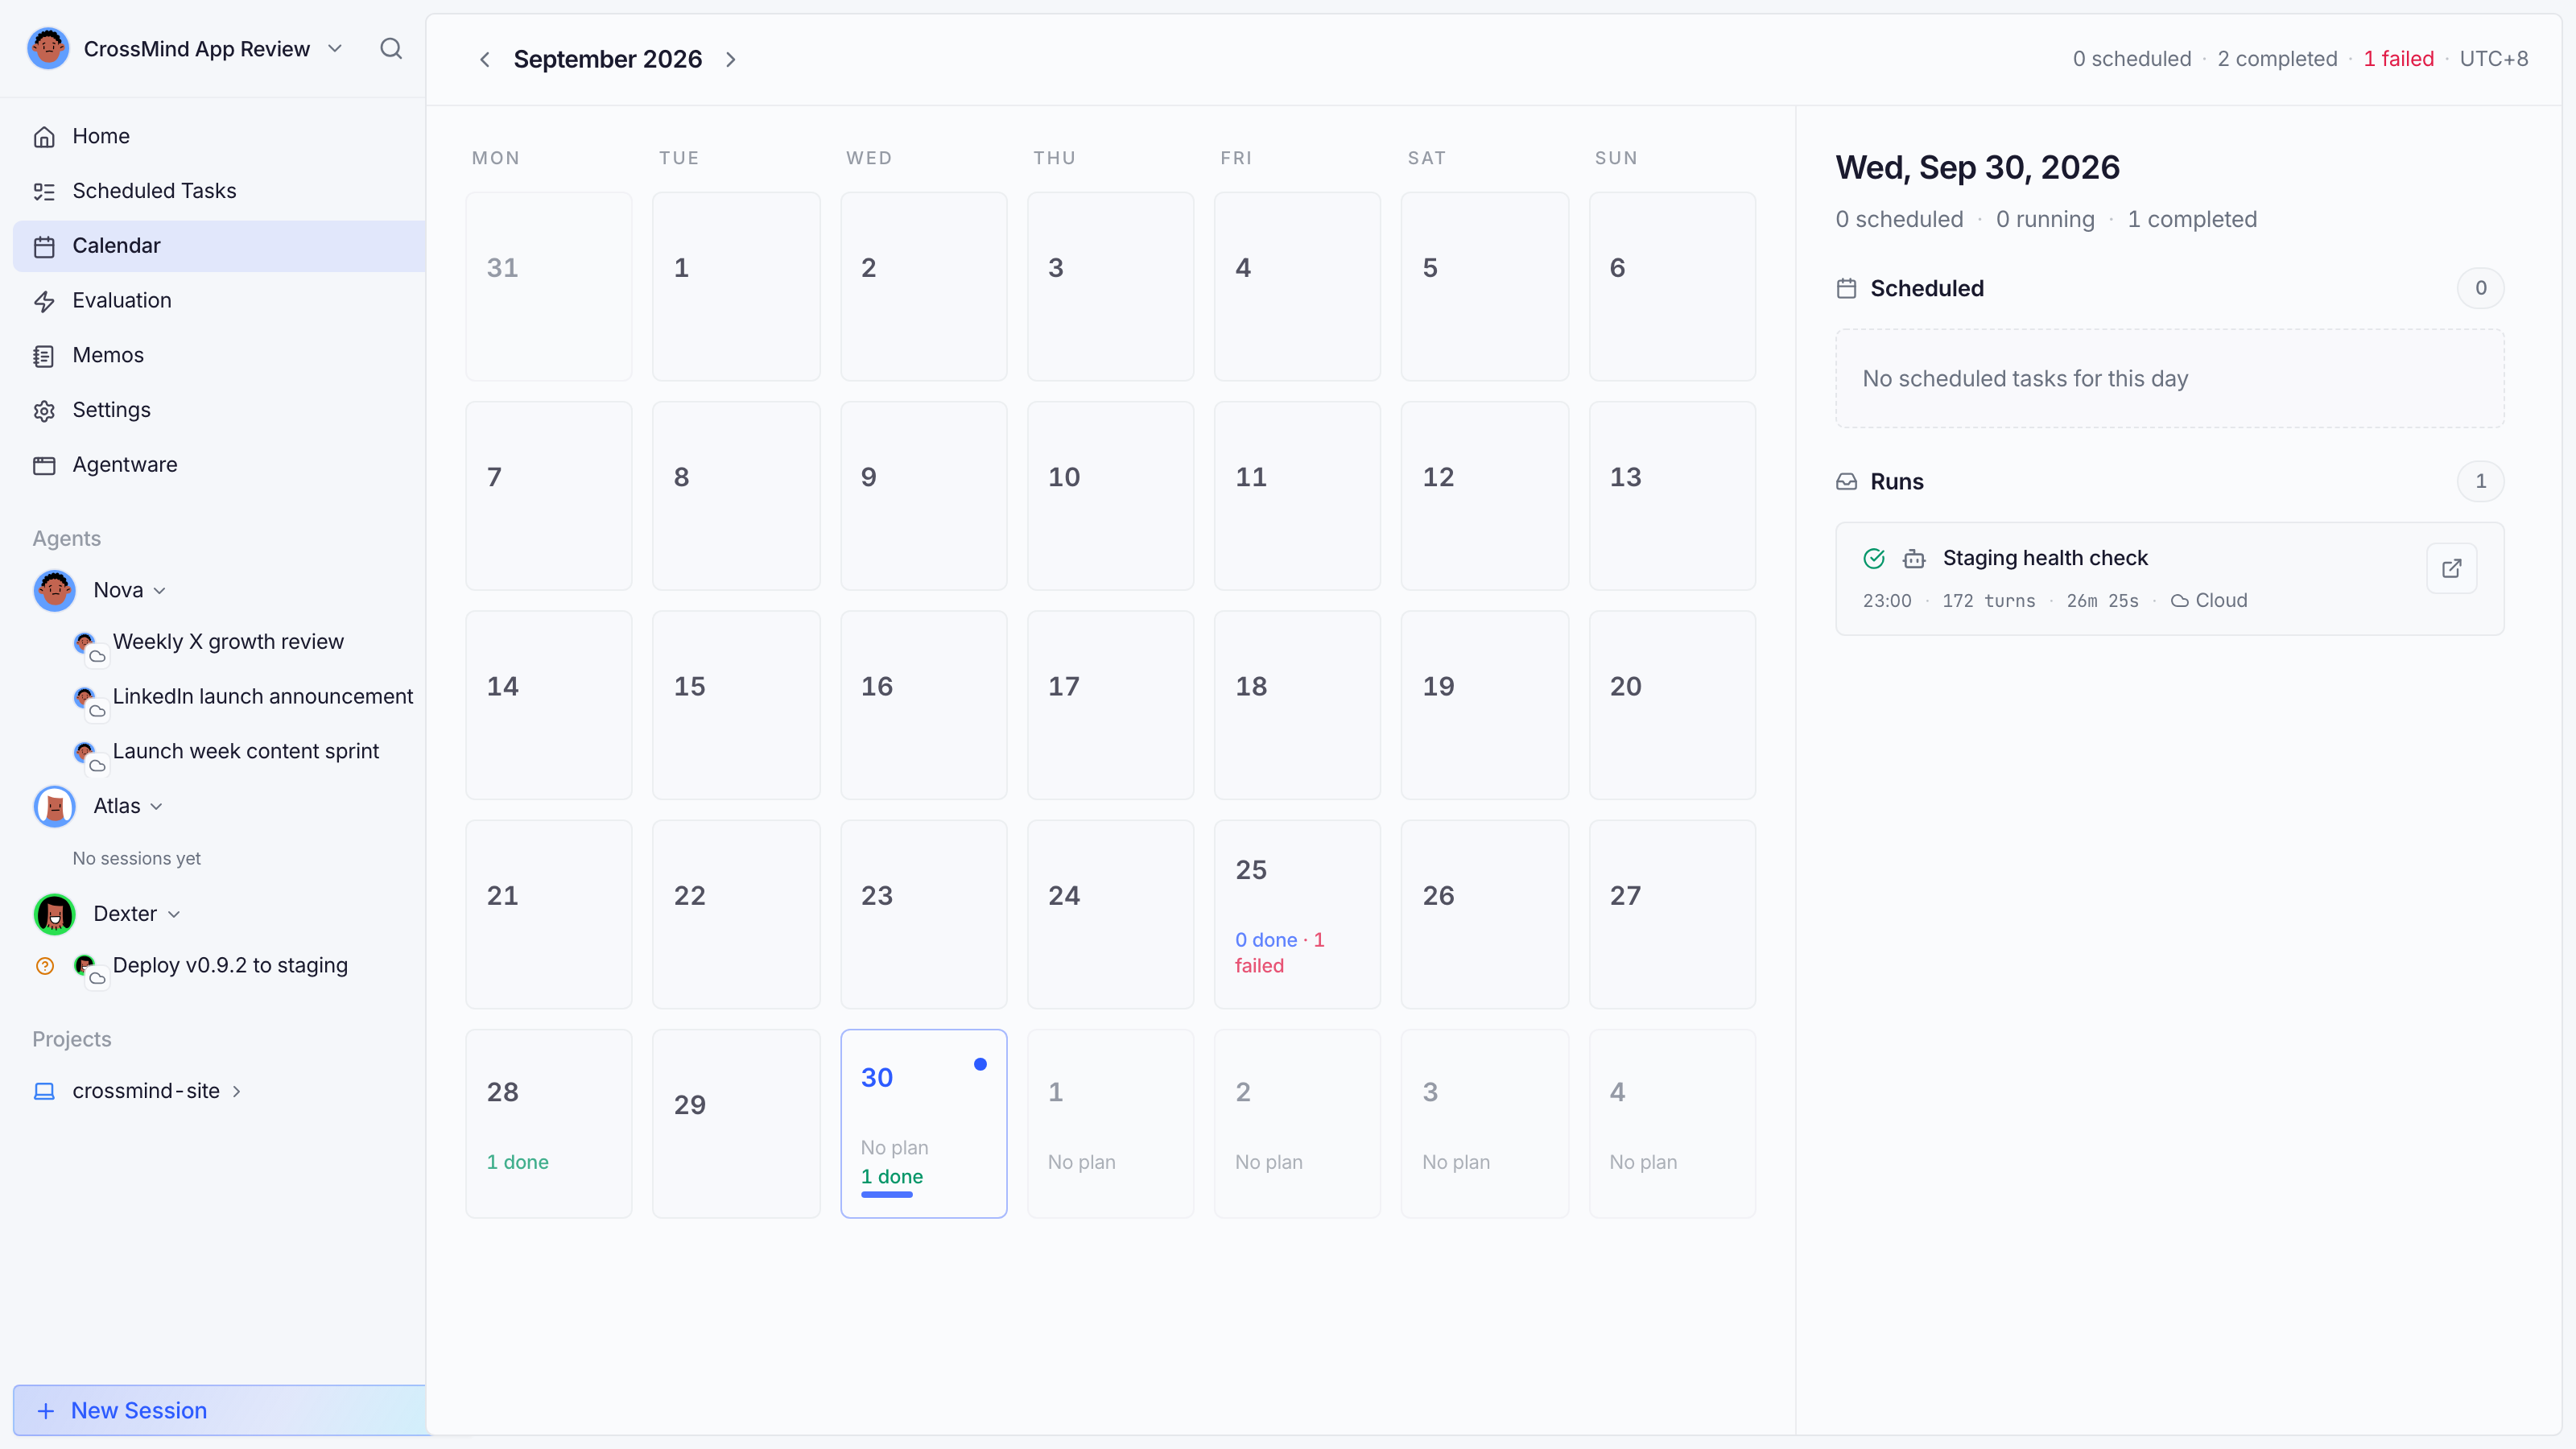
Task: Open the Evaluation page
Action: coord(219,300)
